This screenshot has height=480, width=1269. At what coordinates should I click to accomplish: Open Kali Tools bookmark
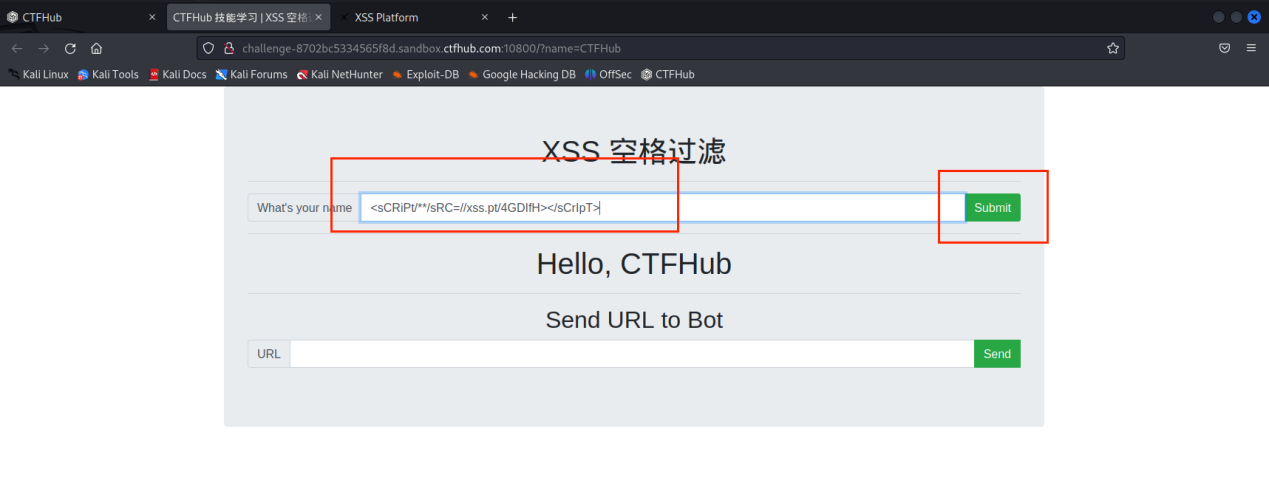pyautogui.click(x=108, y=74)
